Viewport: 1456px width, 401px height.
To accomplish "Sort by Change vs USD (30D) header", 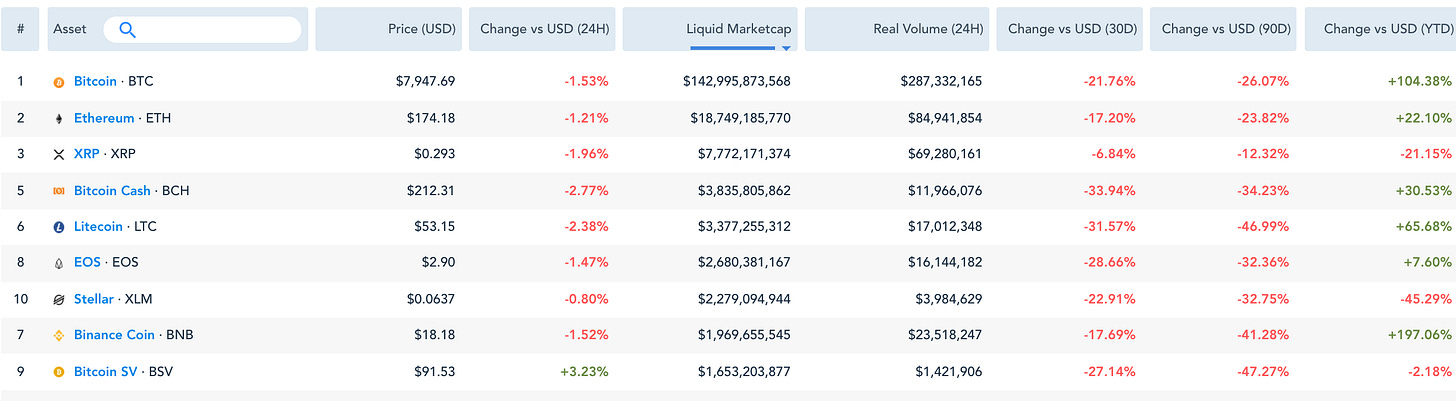I will (x=1070, y=29).
